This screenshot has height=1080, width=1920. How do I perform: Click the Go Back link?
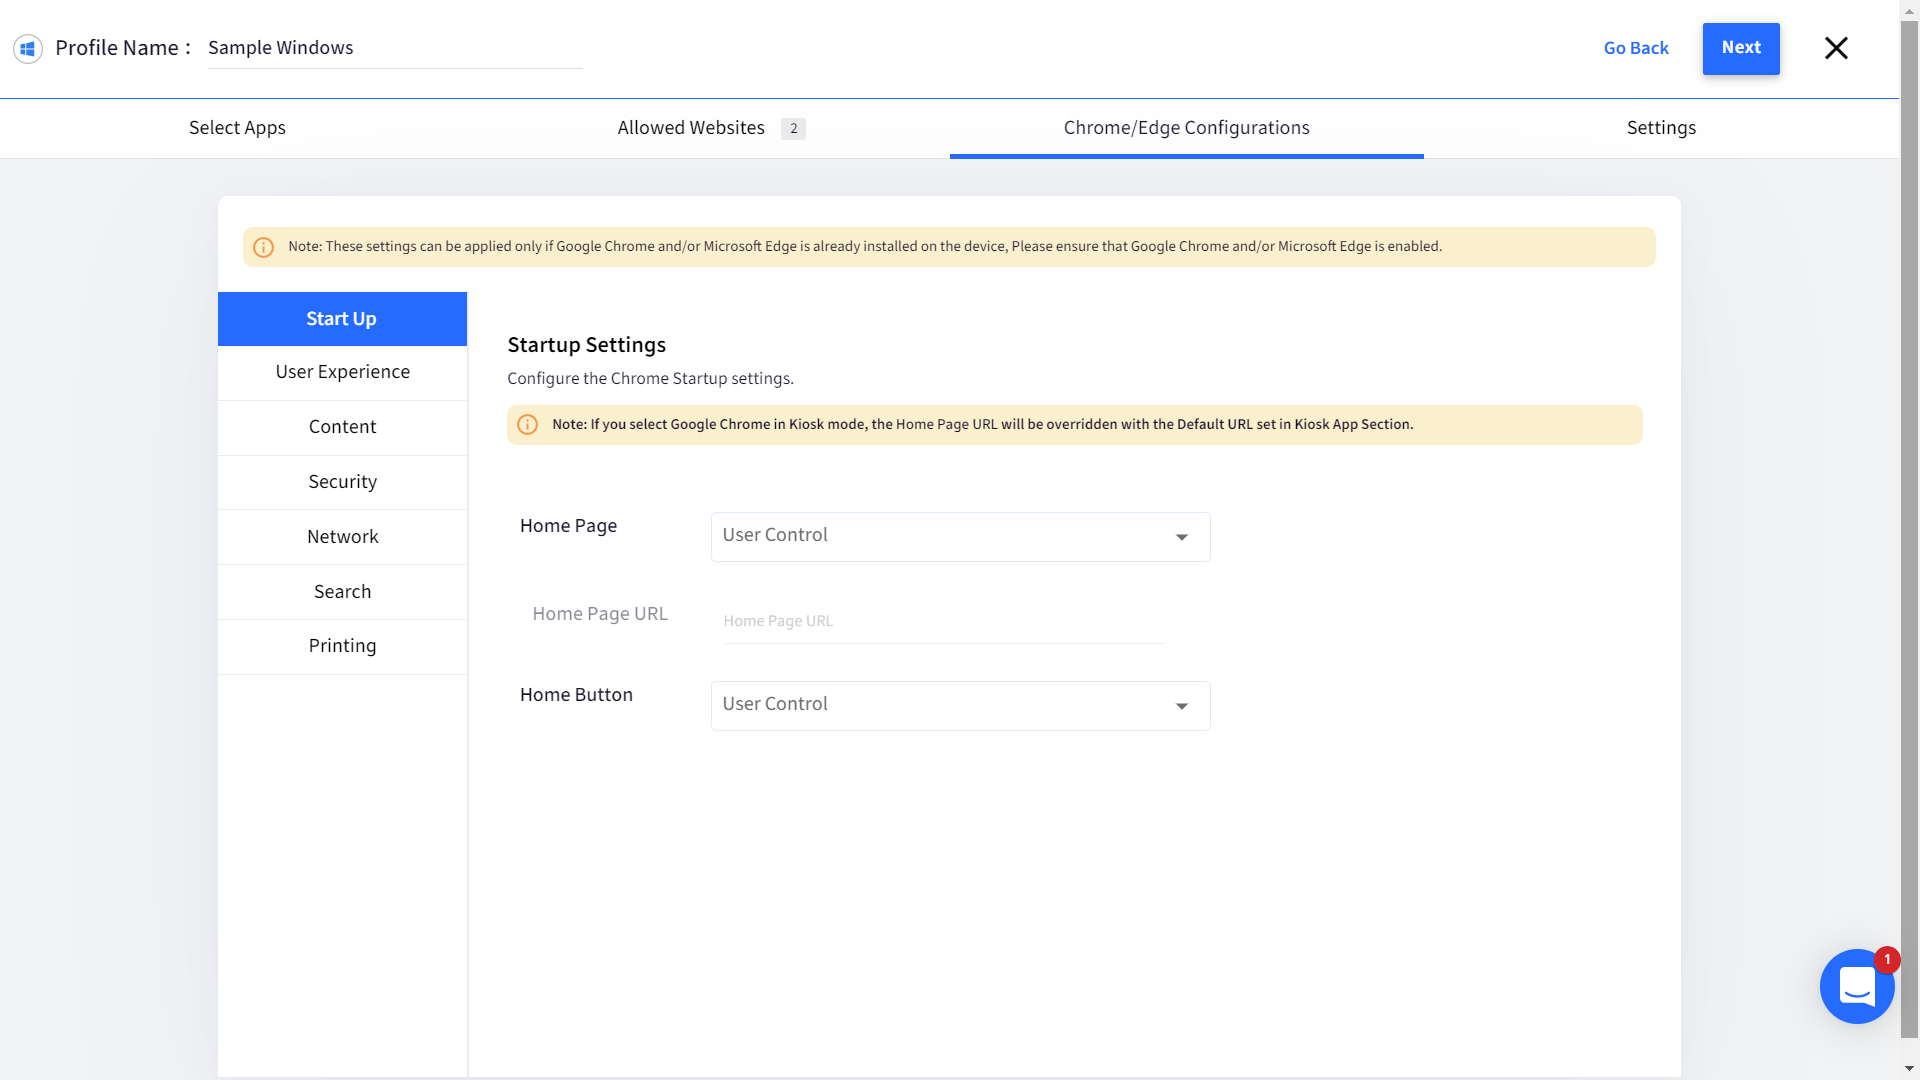click(x=1636, y=48)
